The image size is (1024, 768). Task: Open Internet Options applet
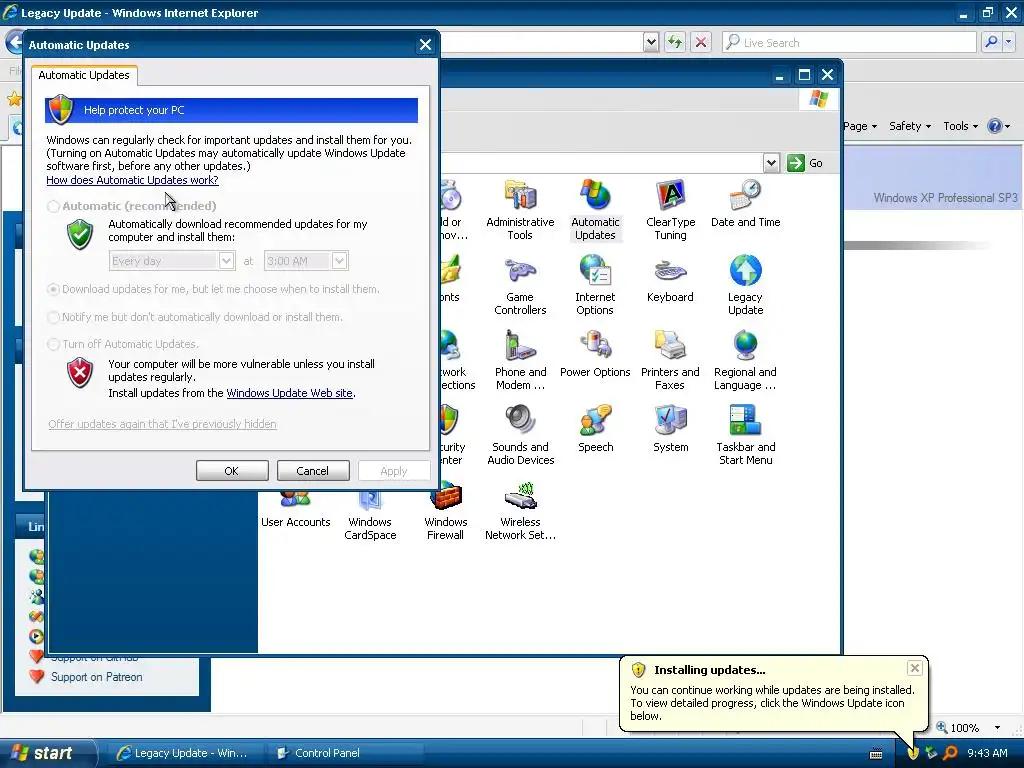(595, 285)
